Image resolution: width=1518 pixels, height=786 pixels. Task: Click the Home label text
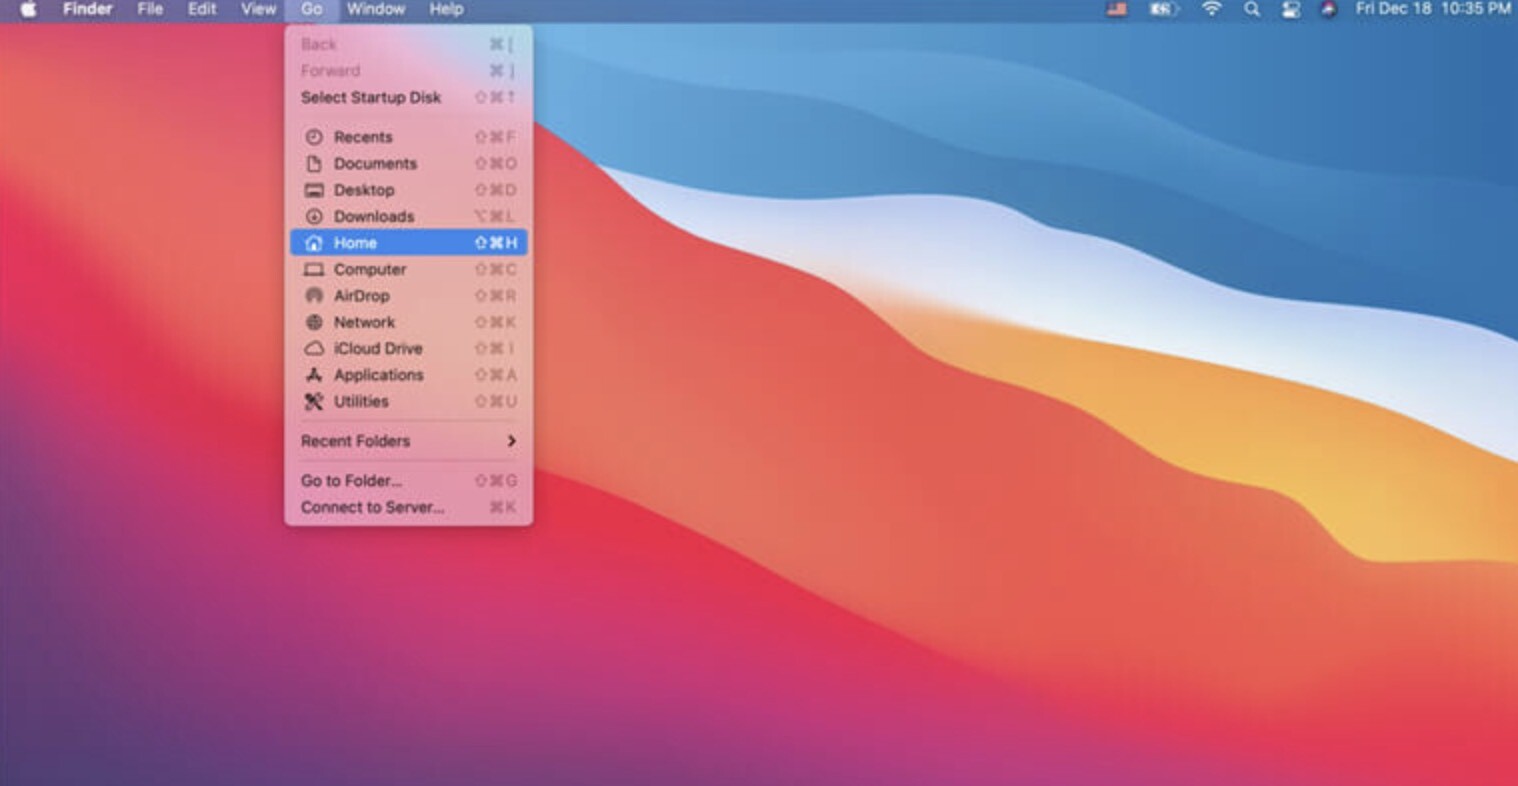click(x=355, y=243)
